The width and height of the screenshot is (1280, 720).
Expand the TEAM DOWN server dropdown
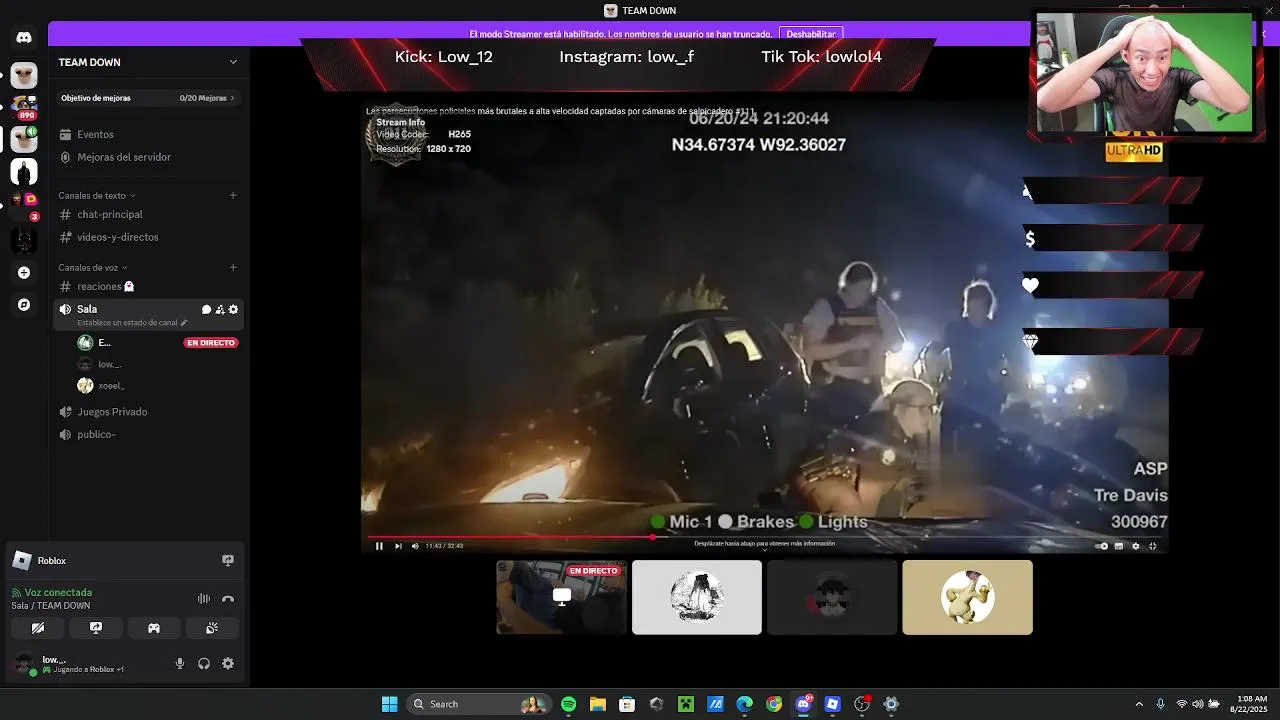click(x=233, y=62)
